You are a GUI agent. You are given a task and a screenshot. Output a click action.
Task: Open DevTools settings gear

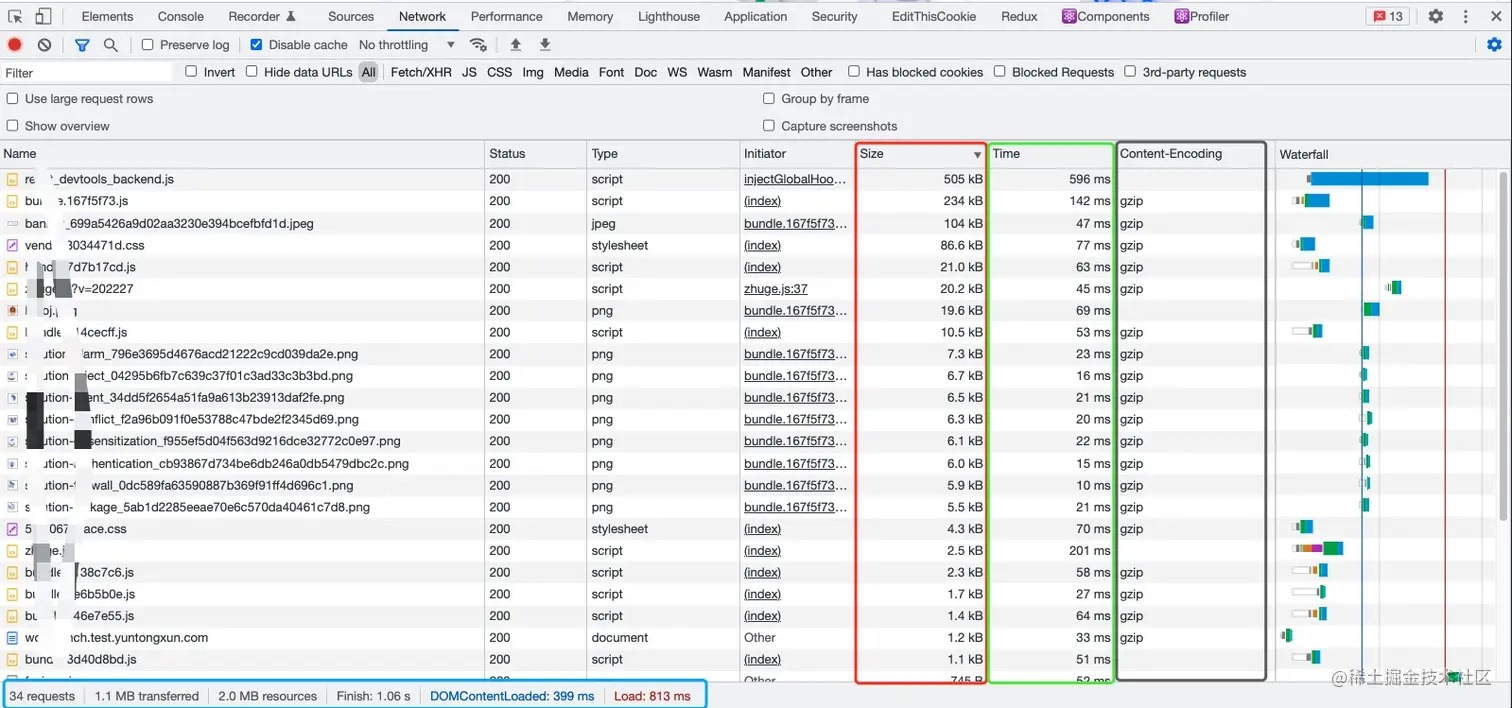point(1436,16)
